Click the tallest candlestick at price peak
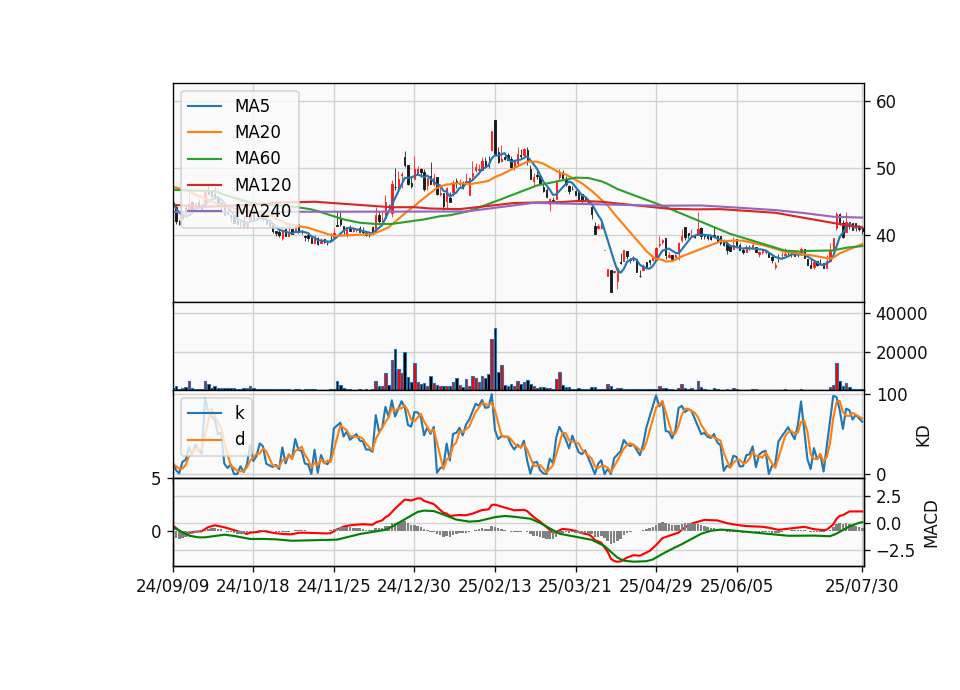 [495, 137]
